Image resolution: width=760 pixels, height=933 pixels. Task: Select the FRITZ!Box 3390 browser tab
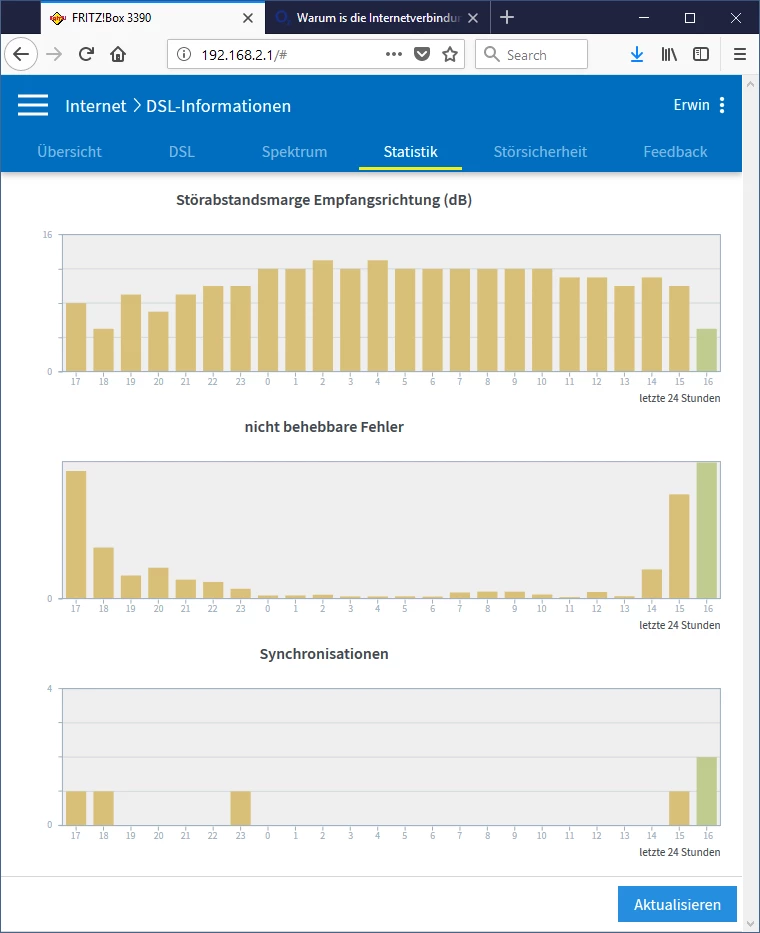point(153,18)
